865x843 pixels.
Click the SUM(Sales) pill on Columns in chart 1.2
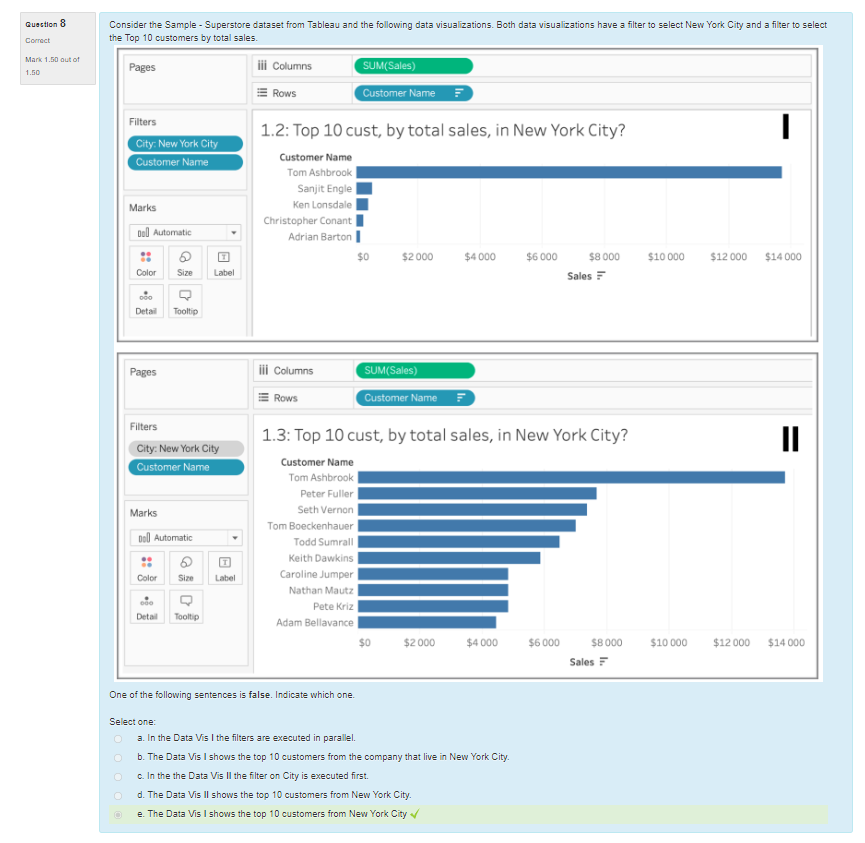pyautogui.click(x=412, y=66)
